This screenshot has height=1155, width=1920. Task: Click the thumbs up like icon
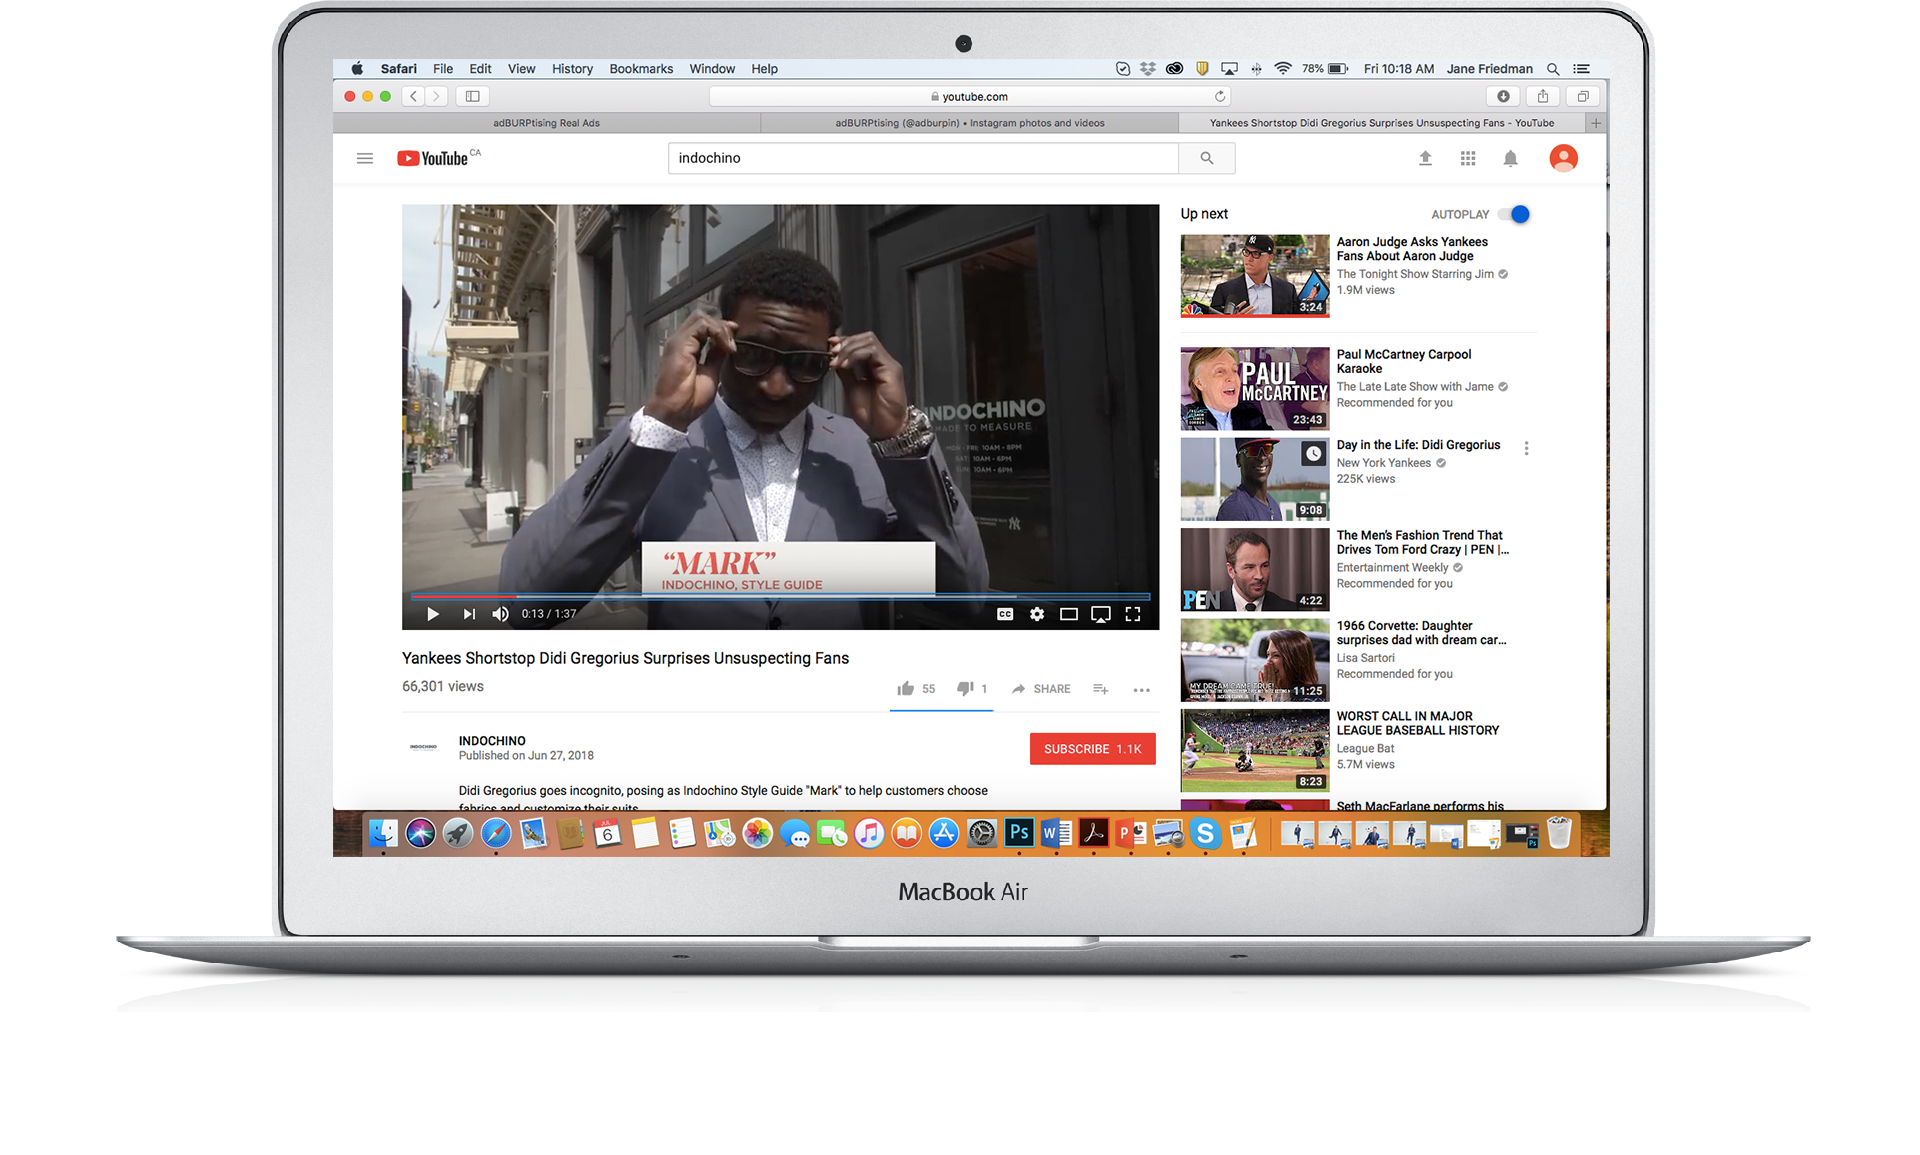(x=906, y=688)
